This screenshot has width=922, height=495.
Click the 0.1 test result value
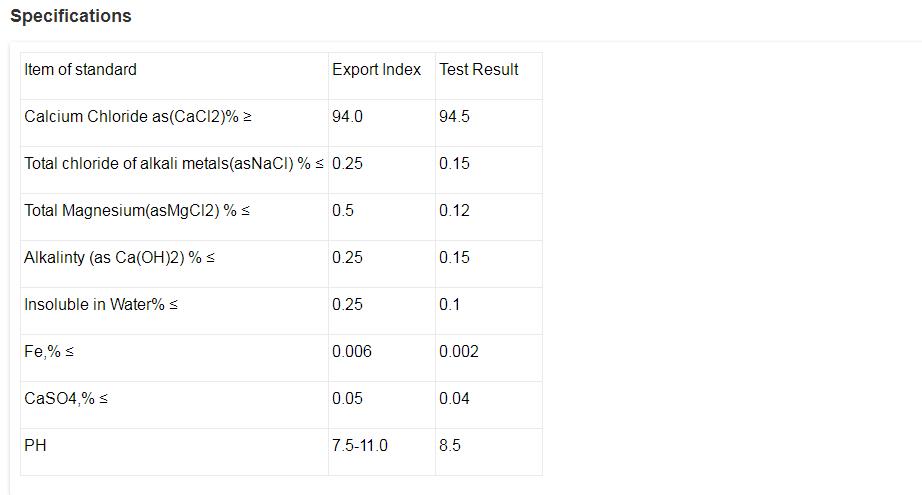[x=449, y=304]
